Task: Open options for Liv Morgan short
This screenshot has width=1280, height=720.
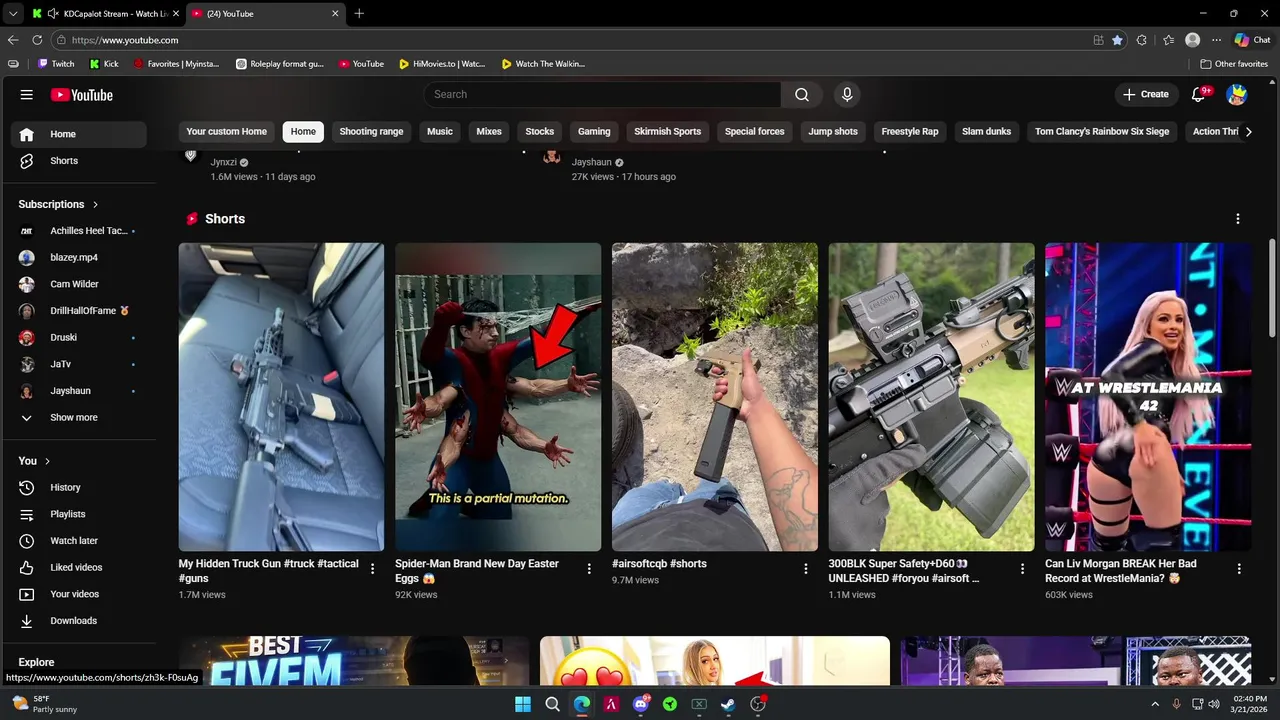Action: click(x=1239, y=569)
